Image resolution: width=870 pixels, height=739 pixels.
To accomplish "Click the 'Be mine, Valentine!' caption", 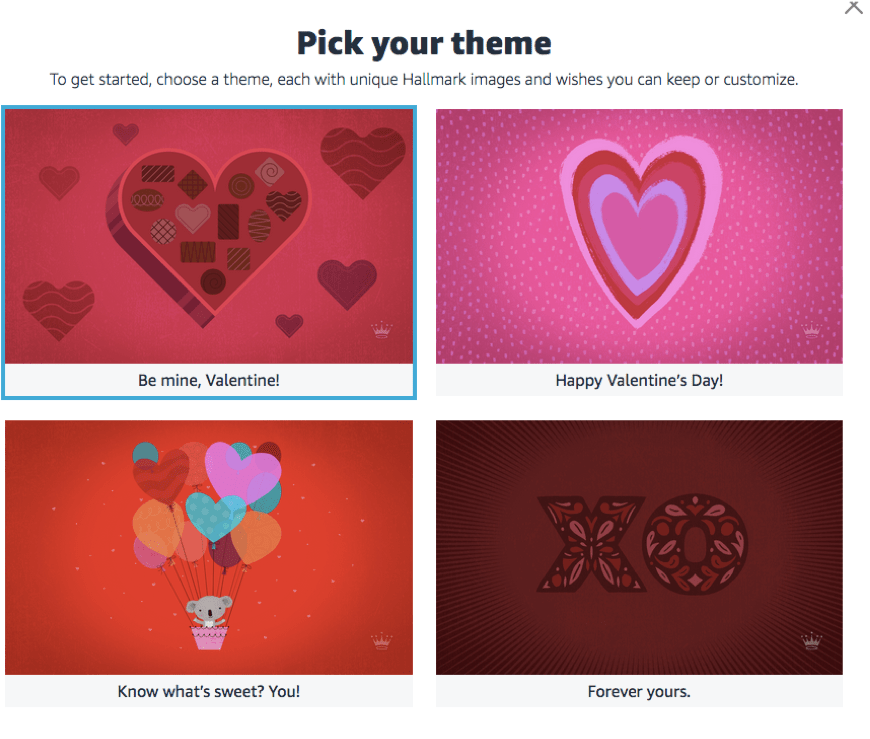I will [208, 380].
